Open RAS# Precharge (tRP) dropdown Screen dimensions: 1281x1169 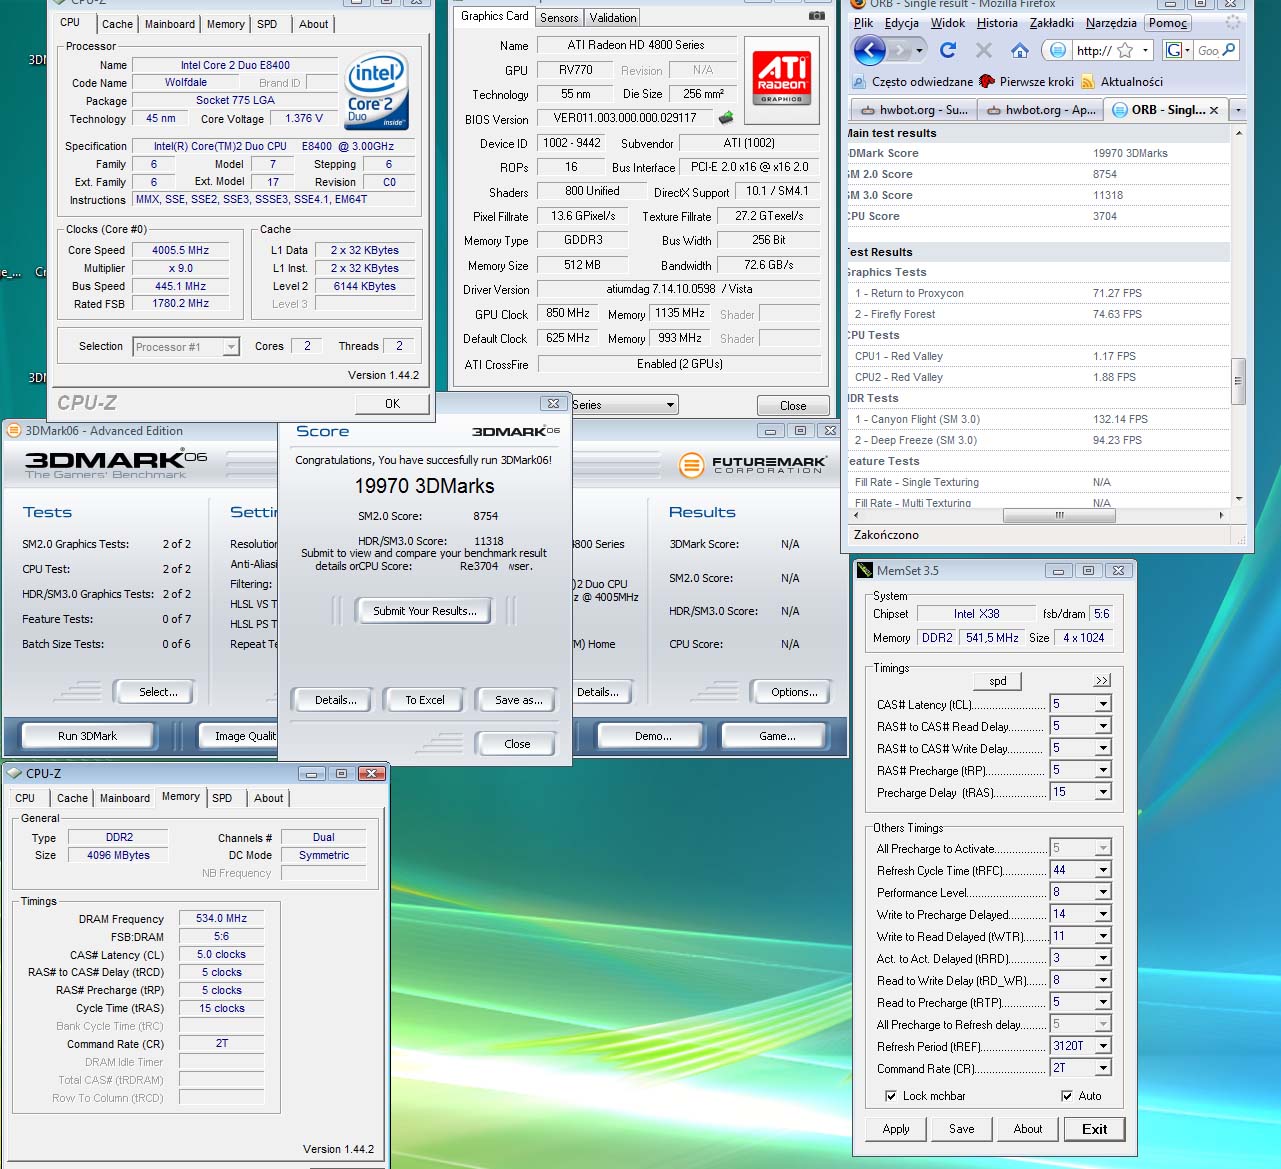pos(1103,770)
